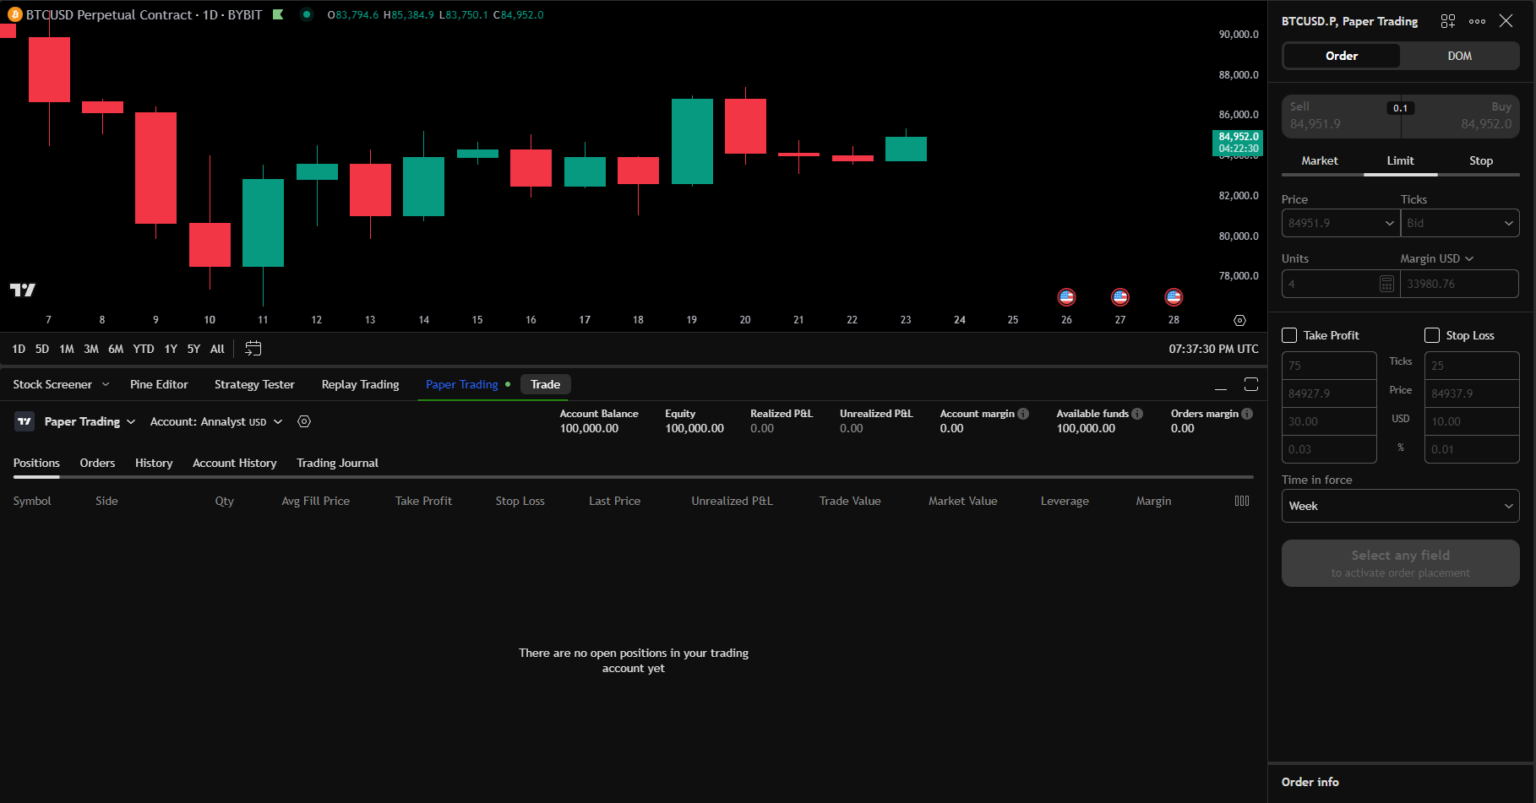Expand the Margin USD dropdown
The image size is (1536, 803).
[1437, 257]
